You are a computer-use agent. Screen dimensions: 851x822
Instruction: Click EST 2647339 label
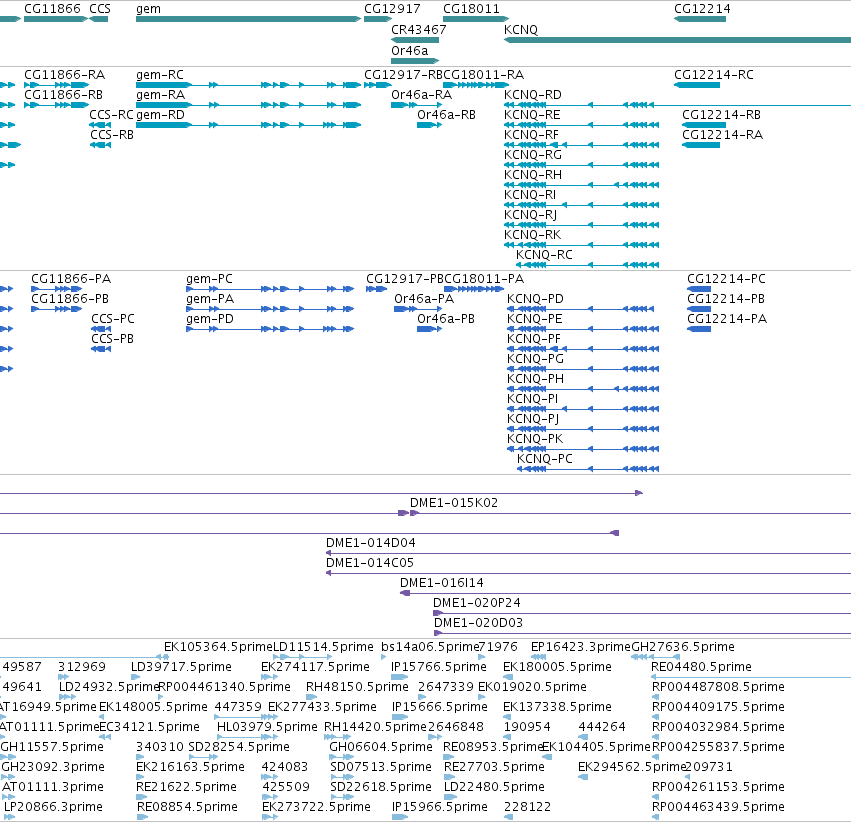(x=446, y=686)
